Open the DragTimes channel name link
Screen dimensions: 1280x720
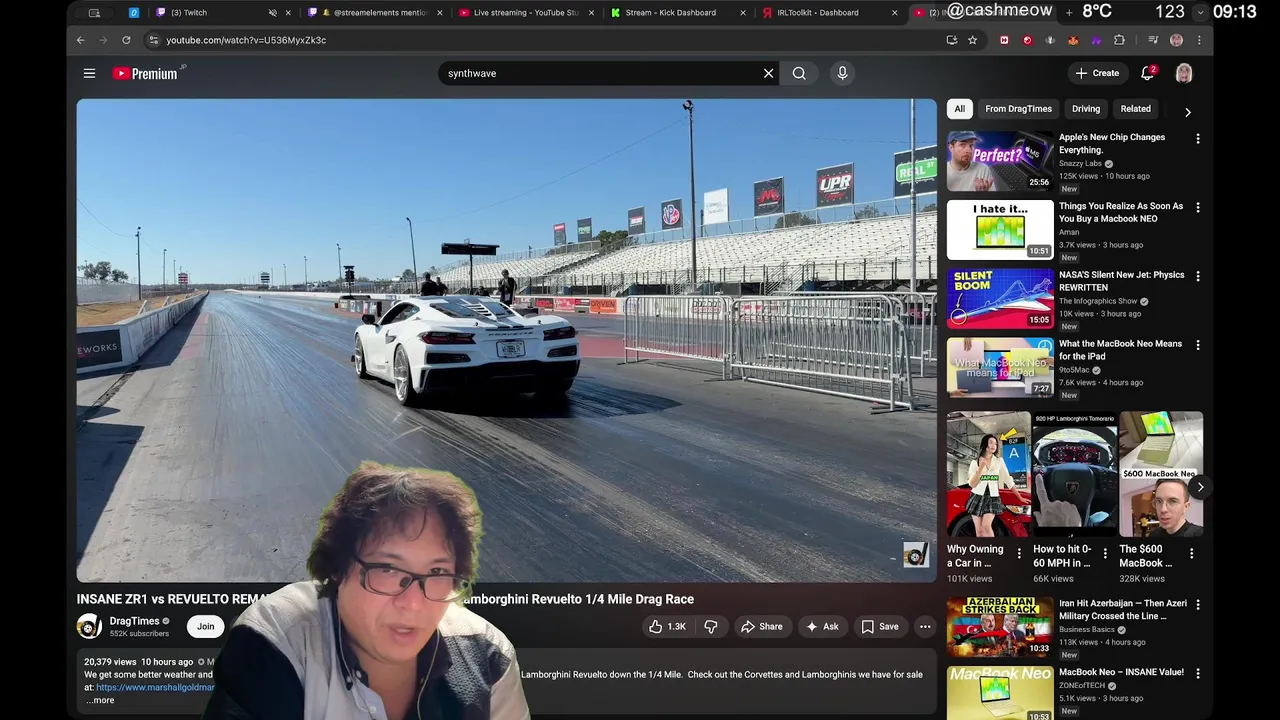coord(135,621)
